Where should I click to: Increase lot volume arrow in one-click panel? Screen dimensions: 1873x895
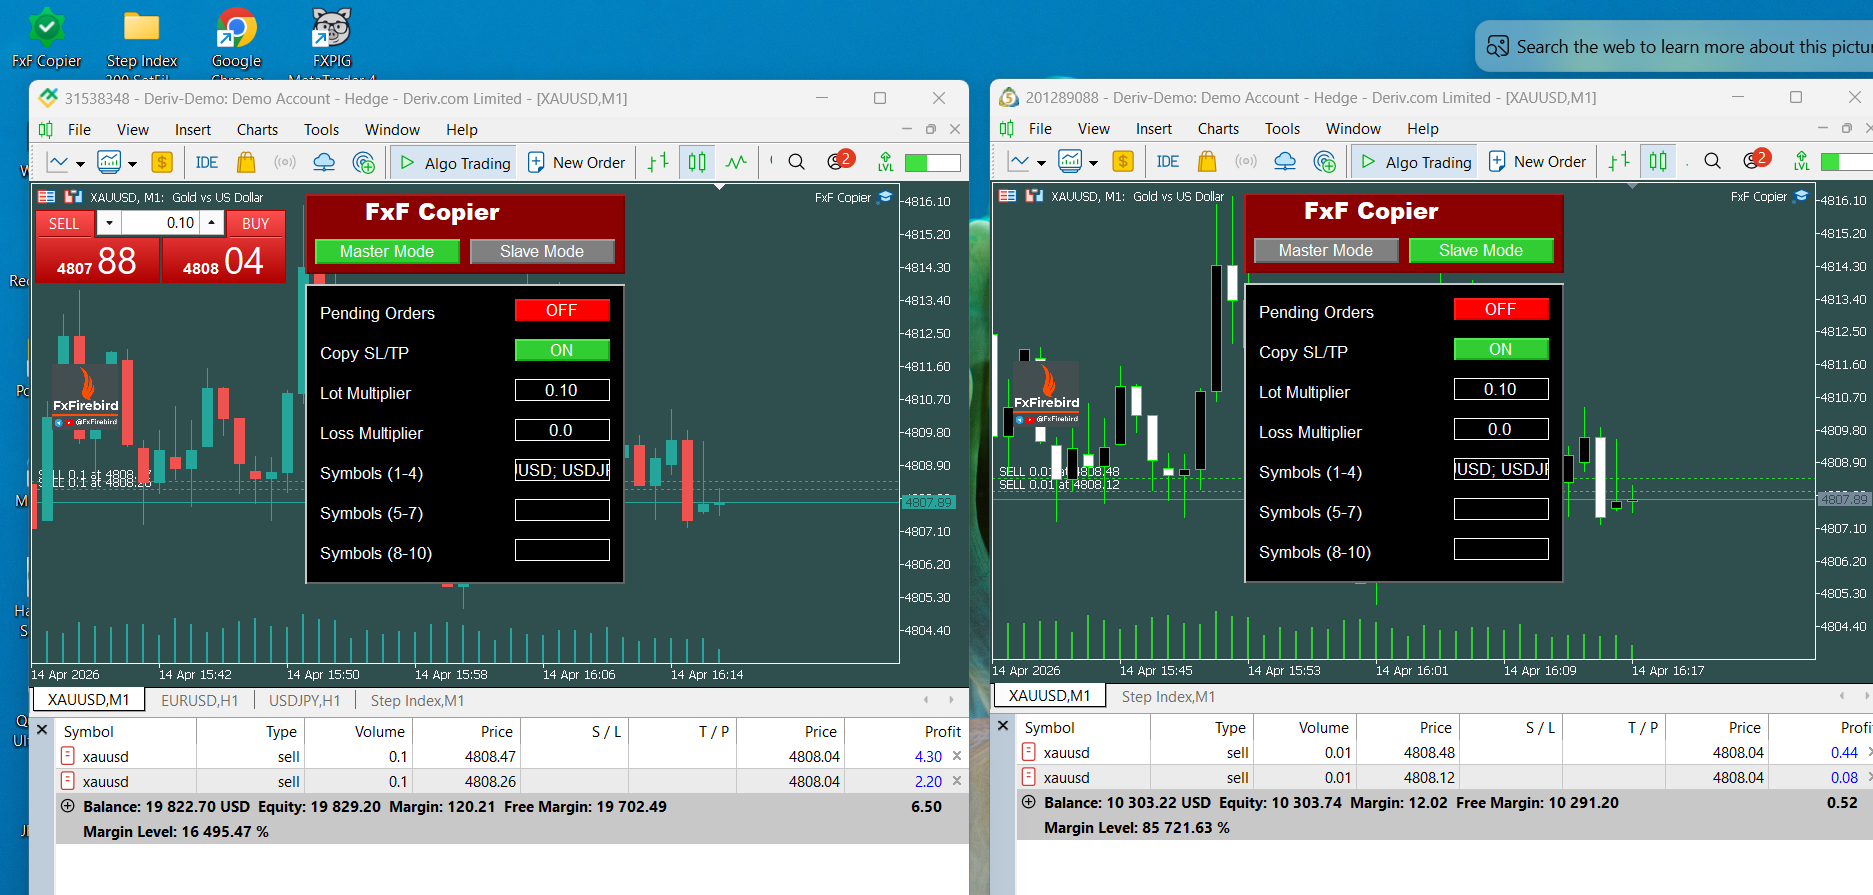212,223
